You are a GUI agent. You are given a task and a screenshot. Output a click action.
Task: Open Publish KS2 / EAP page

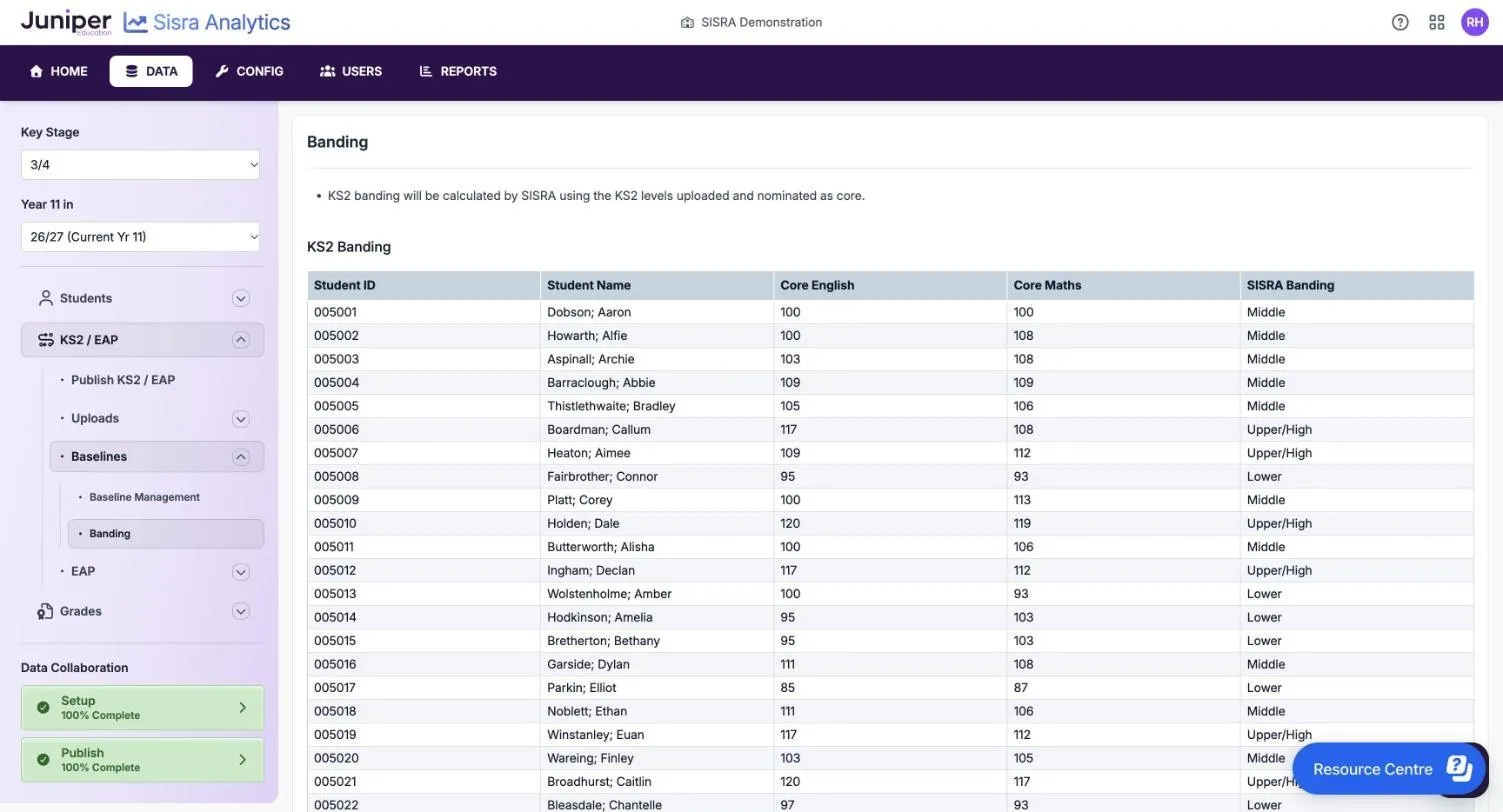coord(123,380)
